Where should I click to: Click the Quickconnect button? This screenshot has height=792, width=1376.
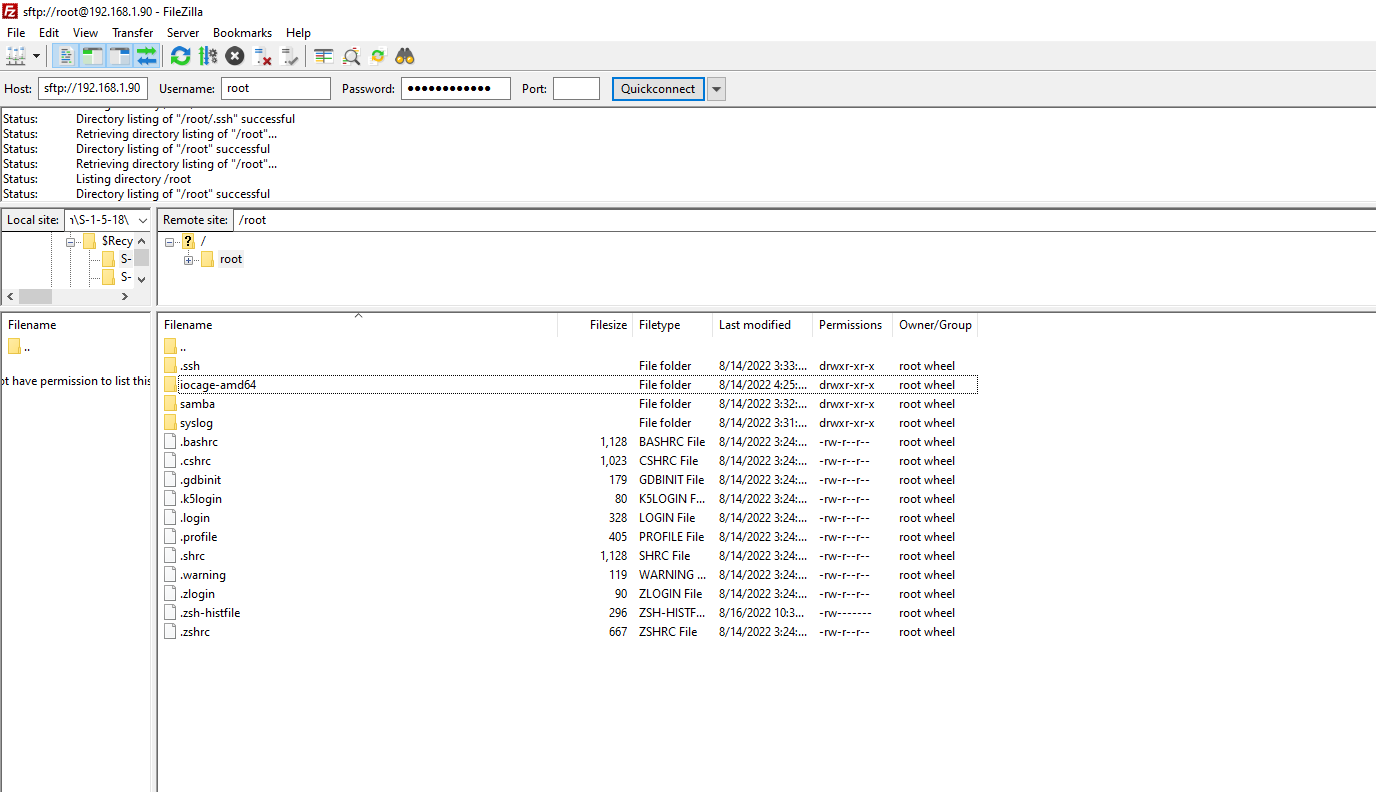click(658, 89)
